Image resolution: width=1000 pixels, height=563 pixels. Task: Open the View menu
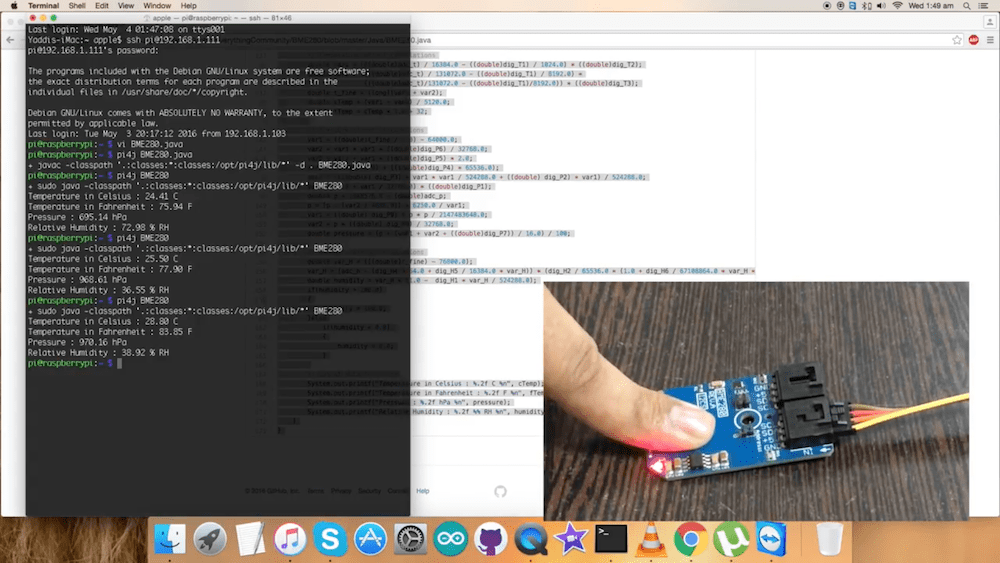[x=126, y=6]
